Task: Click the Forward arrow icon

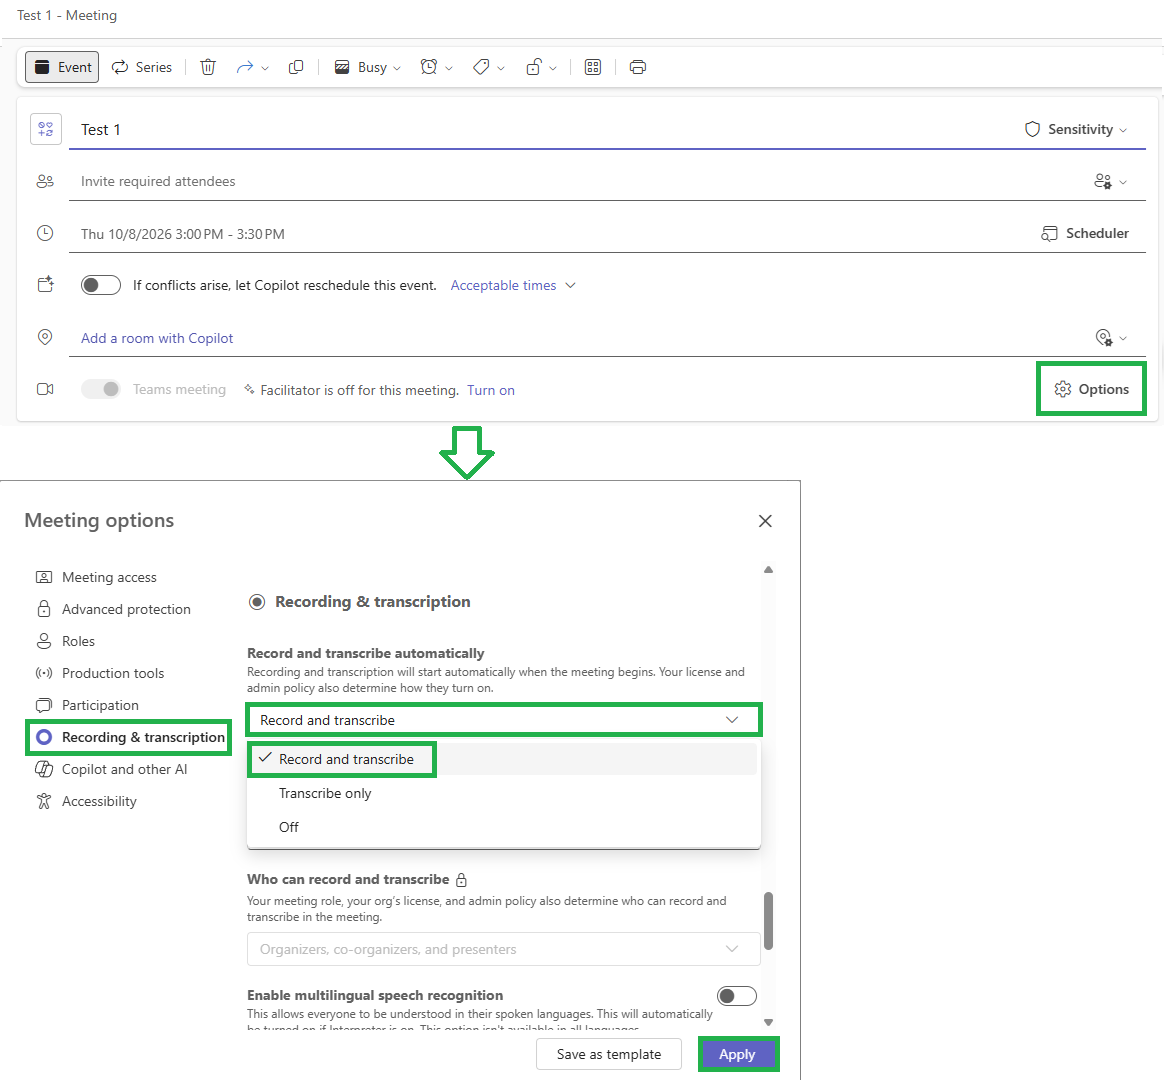Action: [244, 68]
